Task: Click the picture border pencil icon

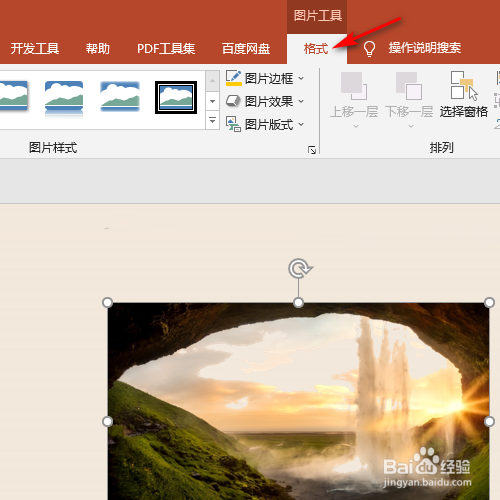Action: (234, 78)
